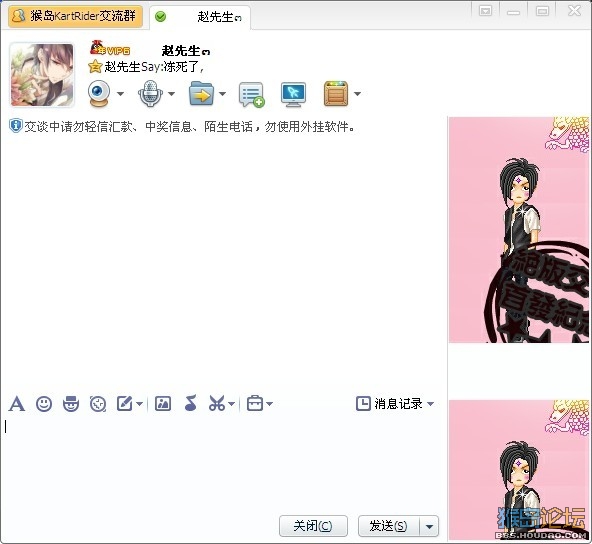The width and height of the screenshot is (592, 544).
Task: Send a window shake nudge
Action: coord(98,404)
